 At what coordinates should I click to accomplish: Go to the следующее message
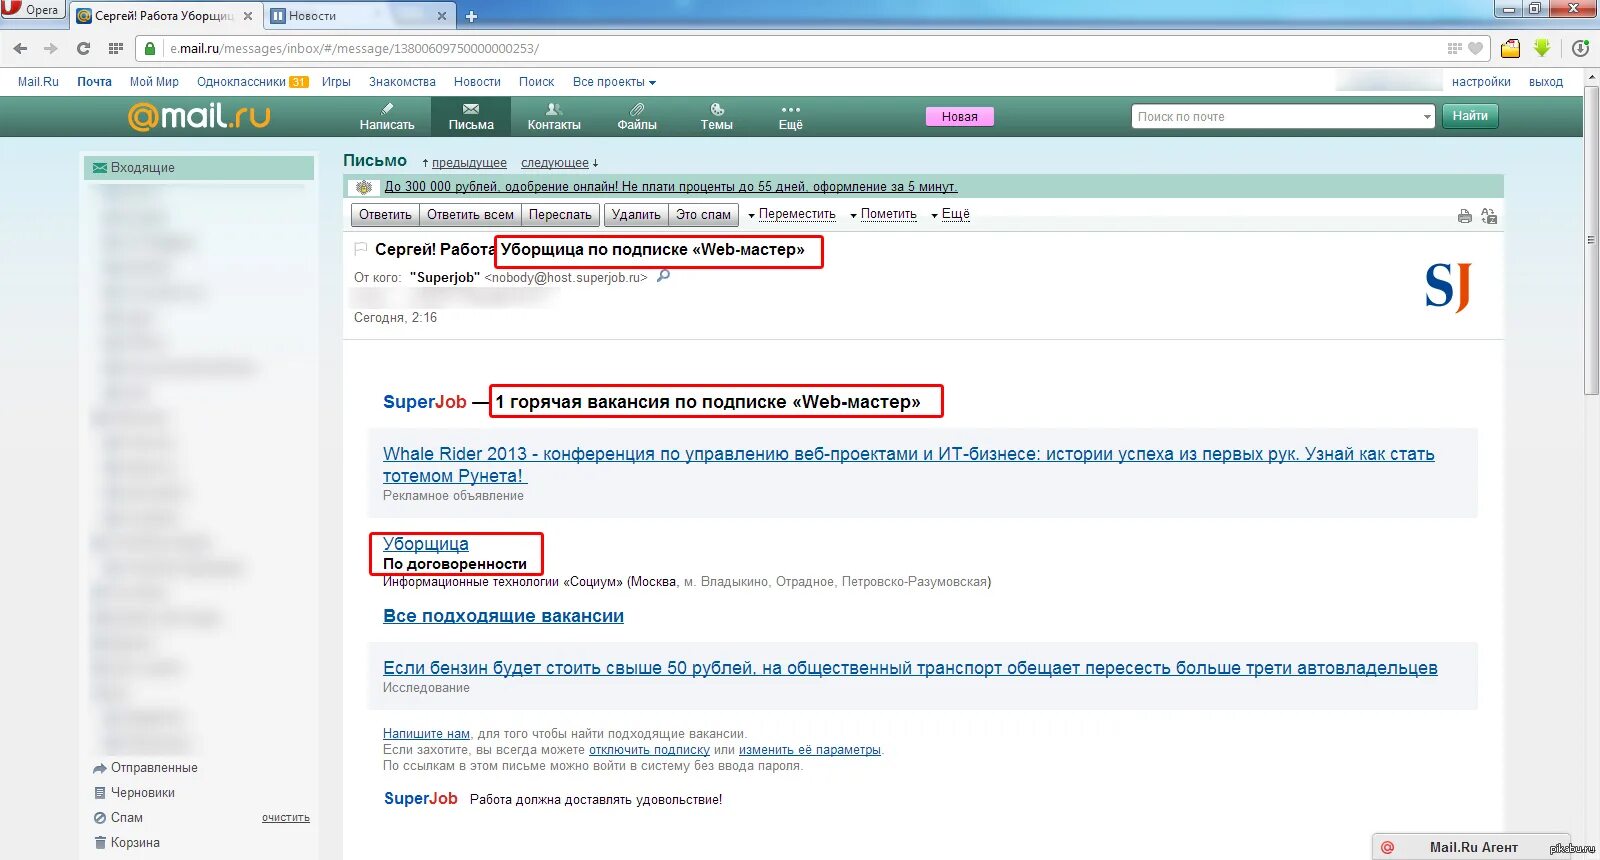click(555, 163)
